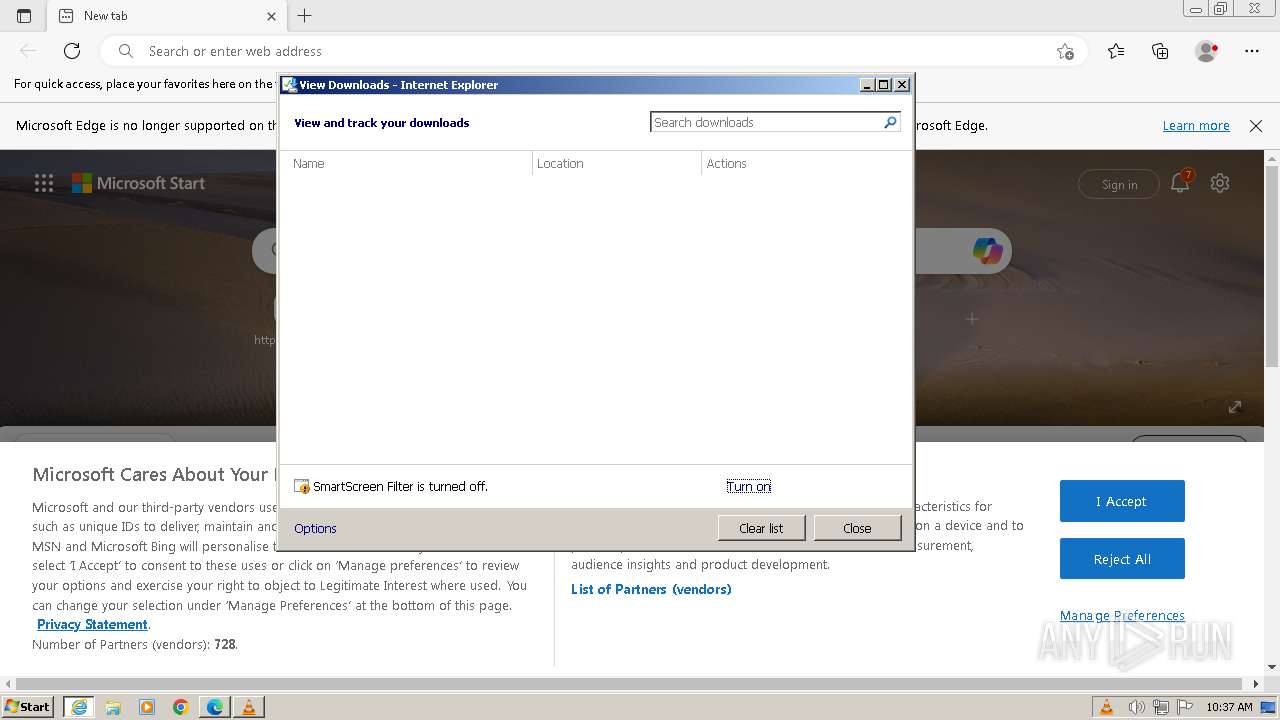Open Microsoft Start page settings gear
The image size is (1280, 720).
pos(1220,183)
